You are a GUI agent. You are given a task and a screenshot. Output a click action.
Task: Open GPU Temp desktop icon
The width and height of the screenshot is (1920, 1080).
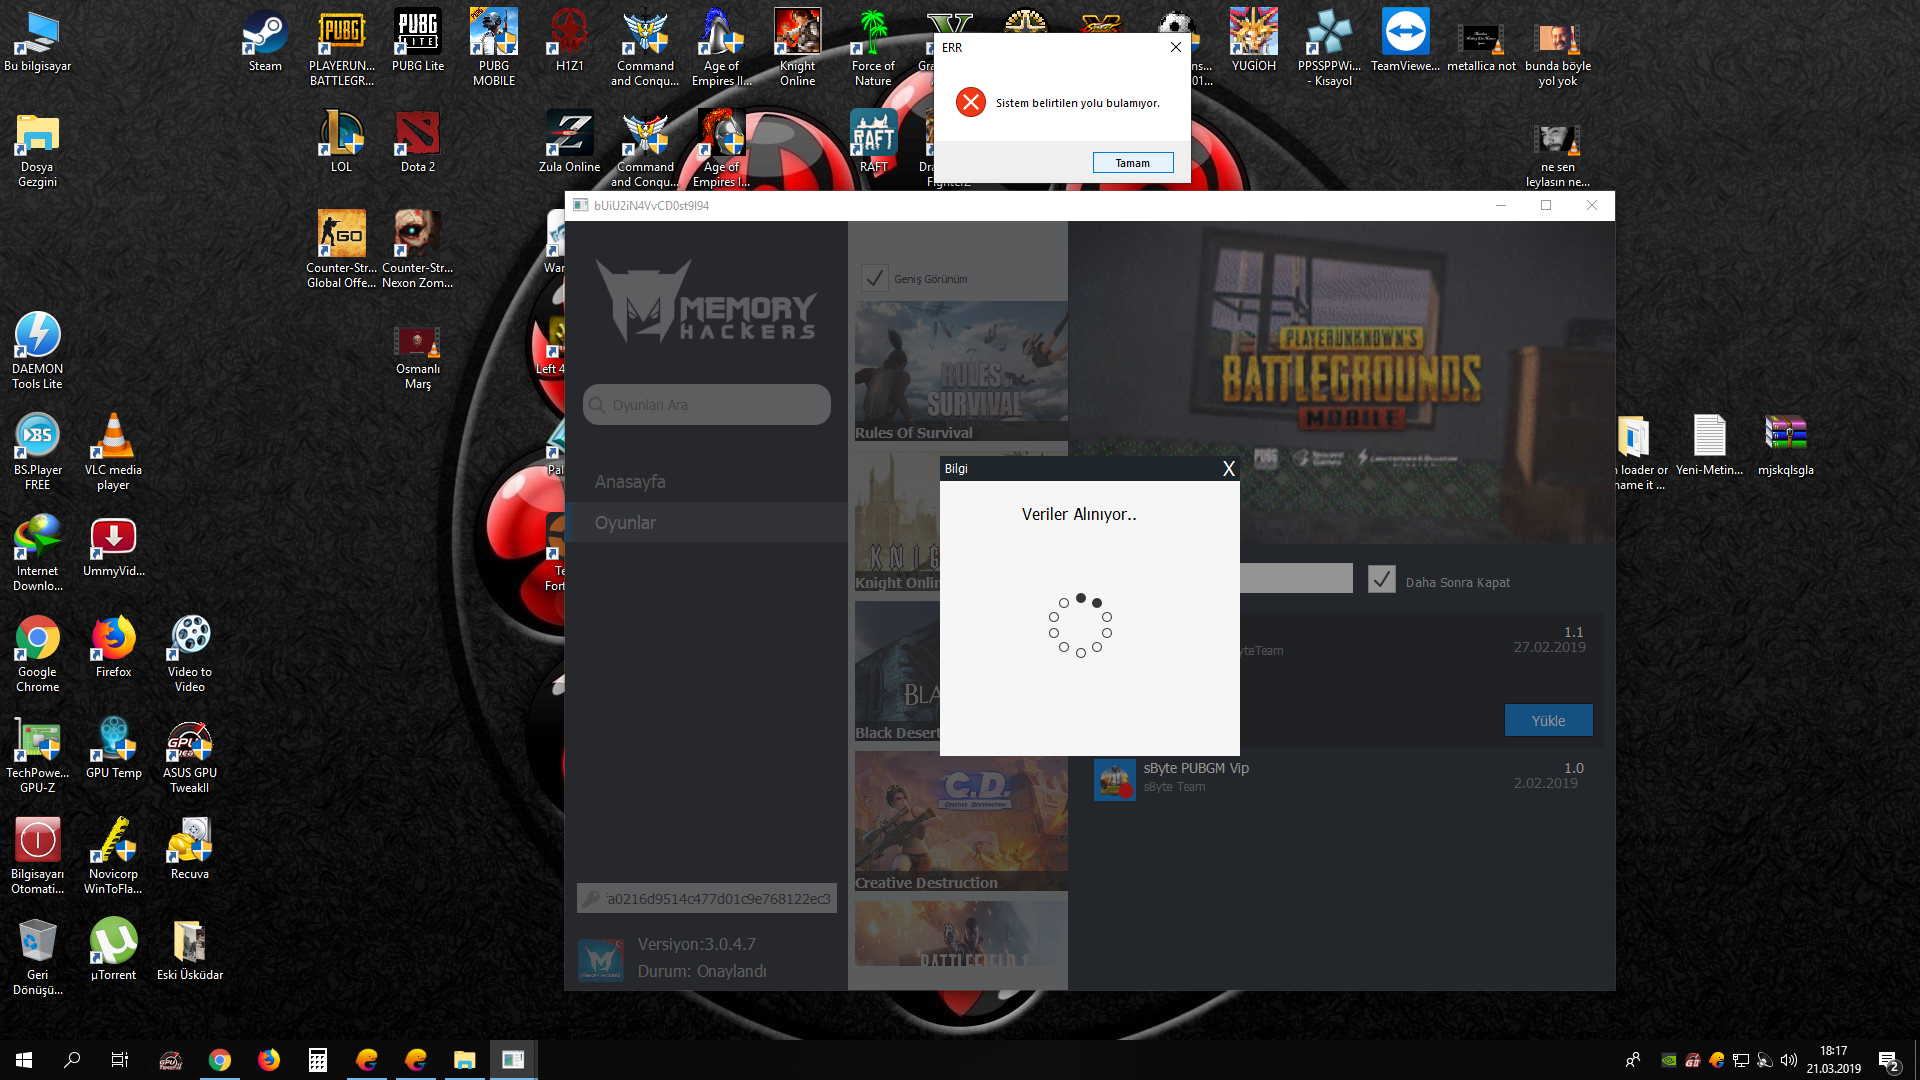[x=113, y=748]
